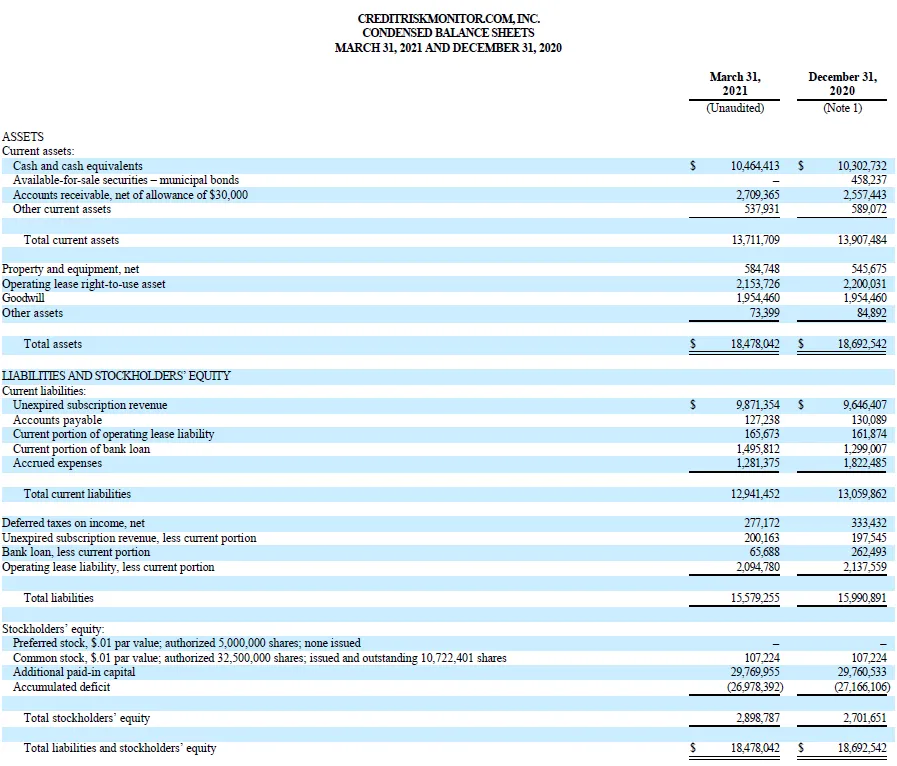Click the '(Unaudited)' label
897x766 pixels.
735,108
